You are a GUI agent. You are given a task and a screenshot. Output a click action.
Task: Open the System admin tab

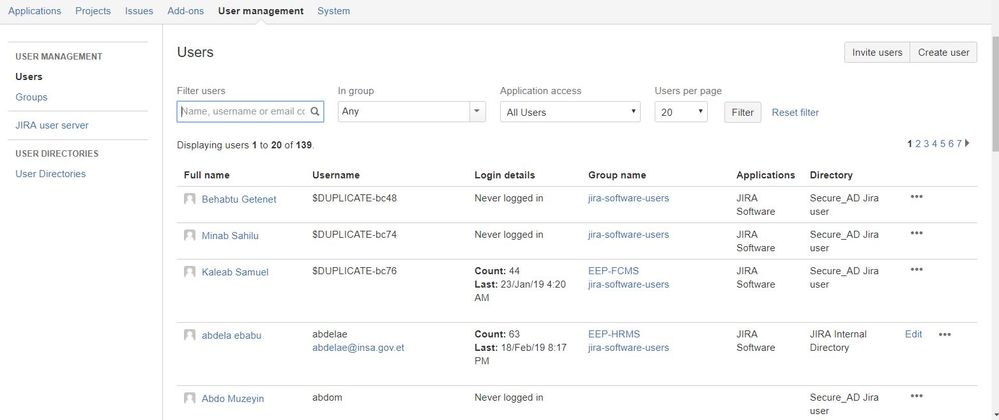(333, 11)
